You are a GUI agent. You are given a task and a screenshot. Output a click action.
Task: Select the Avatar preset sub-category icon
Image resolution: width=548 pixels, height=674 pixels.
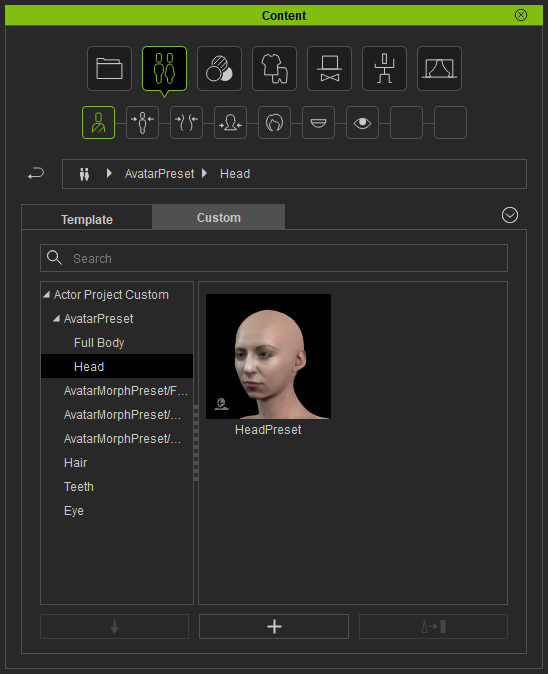pos(98,123)
